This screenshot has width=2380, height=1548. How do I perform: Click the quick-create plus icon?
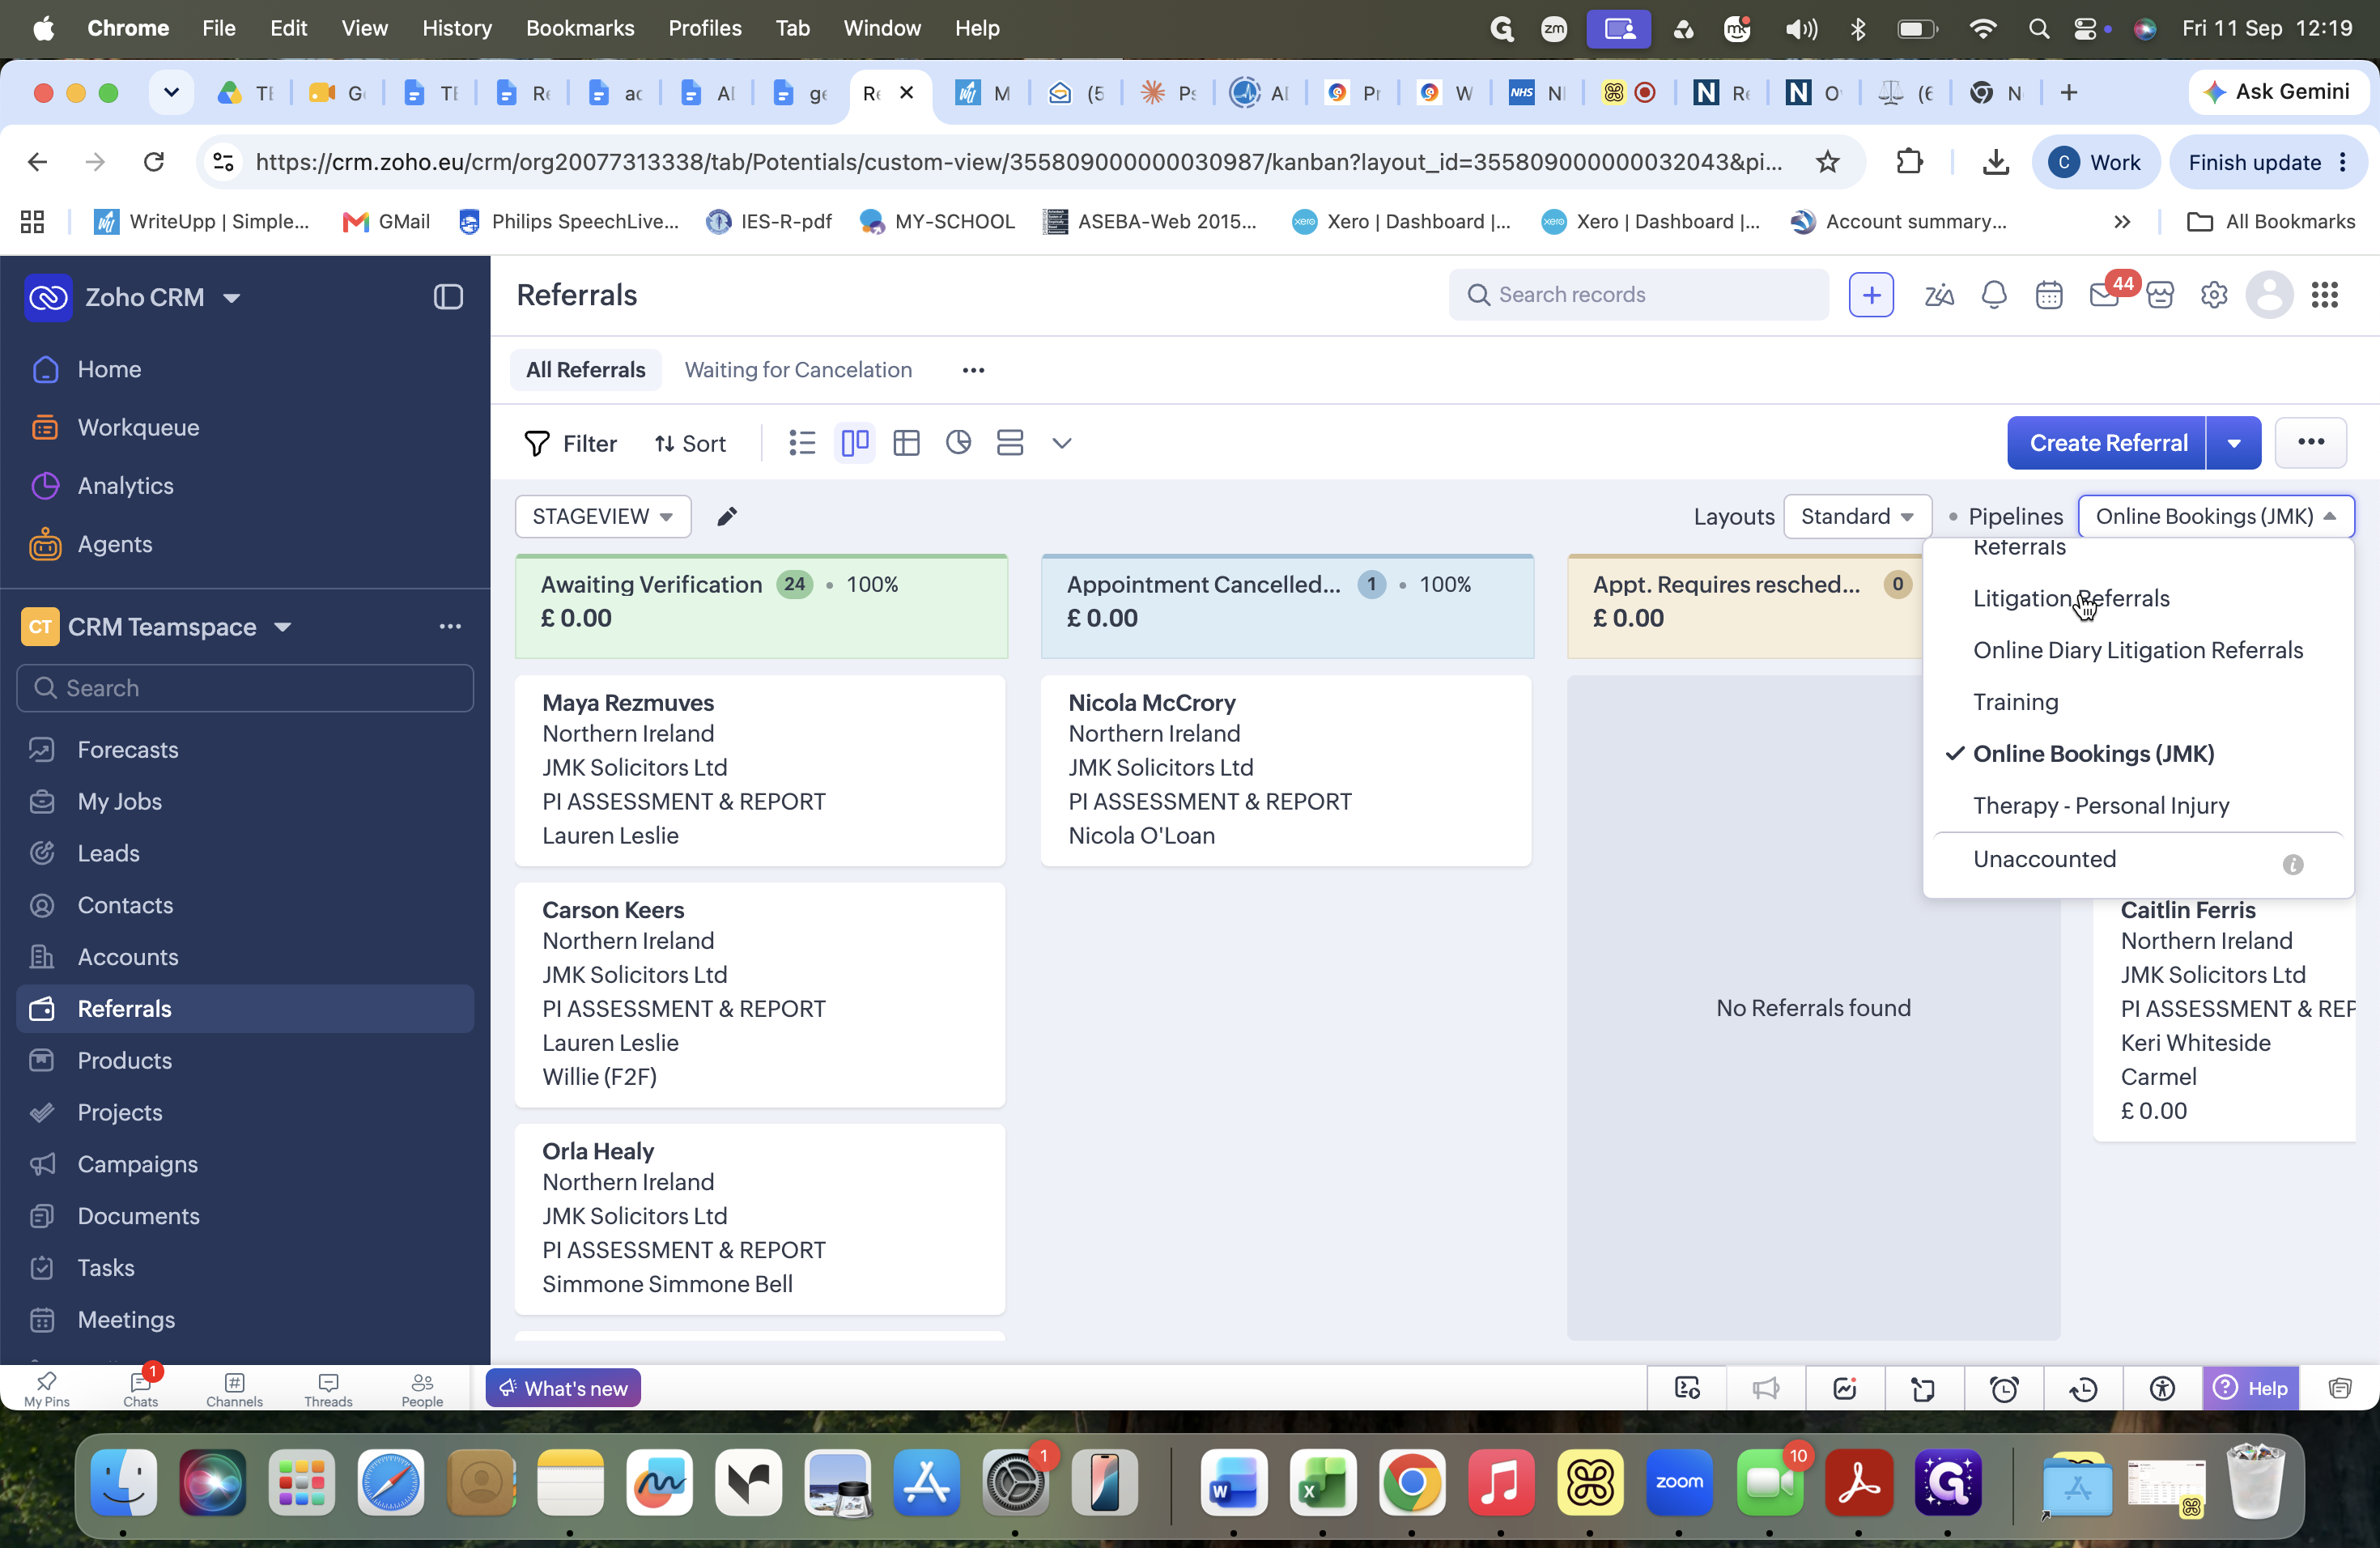pyautogui.click(x=1871, y=294)
